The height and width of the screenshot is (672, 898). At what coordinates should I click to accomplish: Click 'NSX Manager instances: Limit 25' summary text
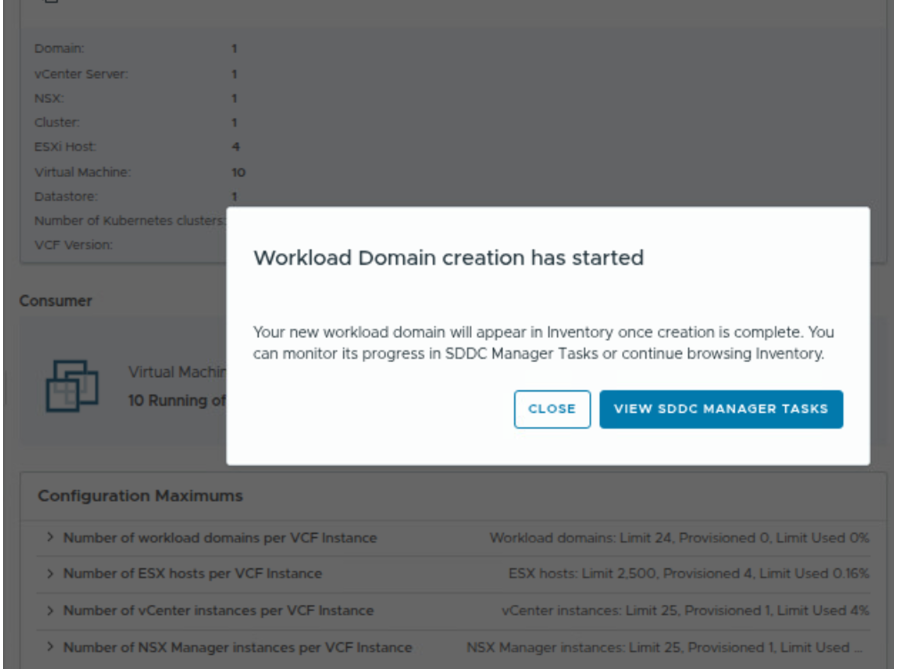click(x=664, y=647)
